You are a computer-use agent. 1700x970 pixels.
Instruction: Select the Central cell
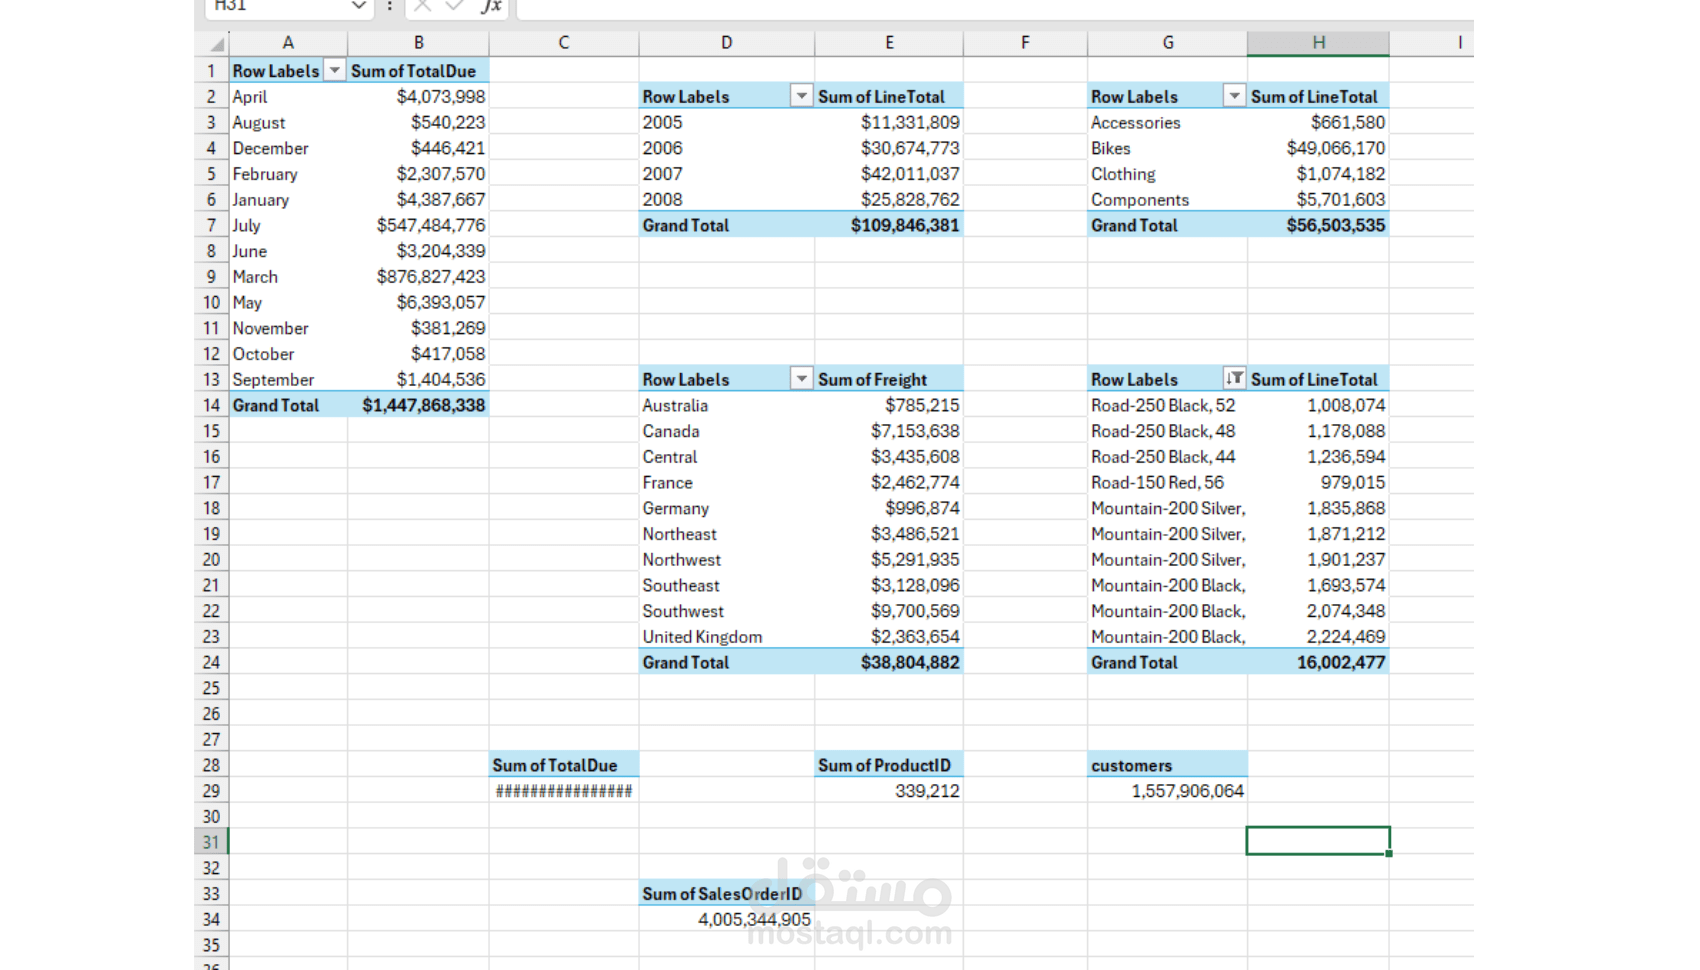tap(726, 457)
